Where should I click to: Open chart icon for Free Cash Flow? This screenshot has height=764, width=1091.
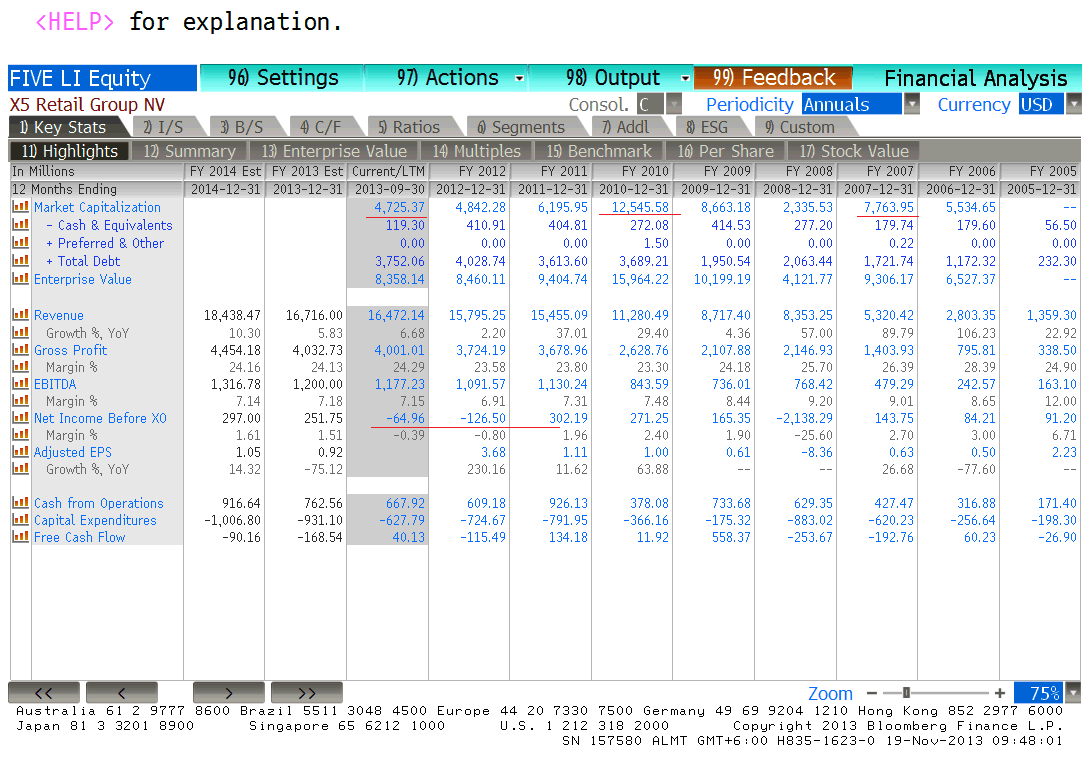tap(20, 537)
